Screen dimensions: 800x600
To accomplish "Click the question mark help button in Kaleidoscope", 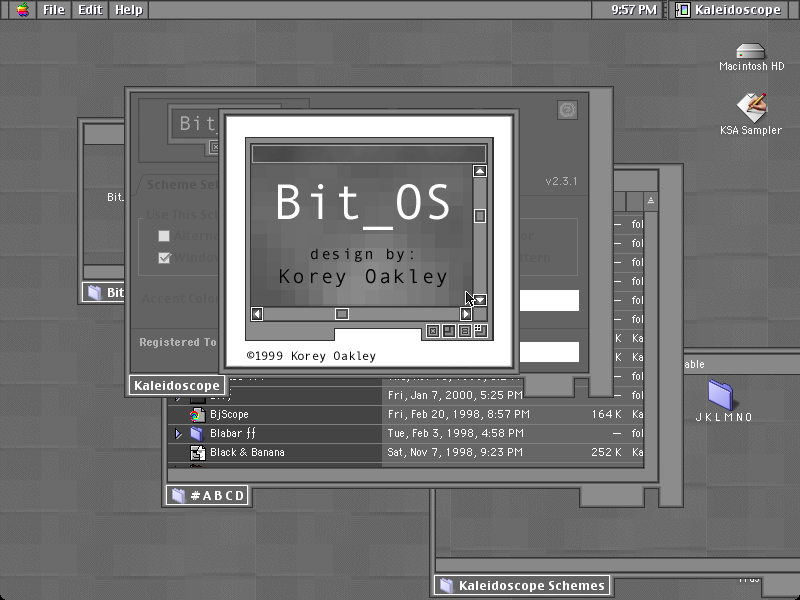I will click(x=567, y=110).
